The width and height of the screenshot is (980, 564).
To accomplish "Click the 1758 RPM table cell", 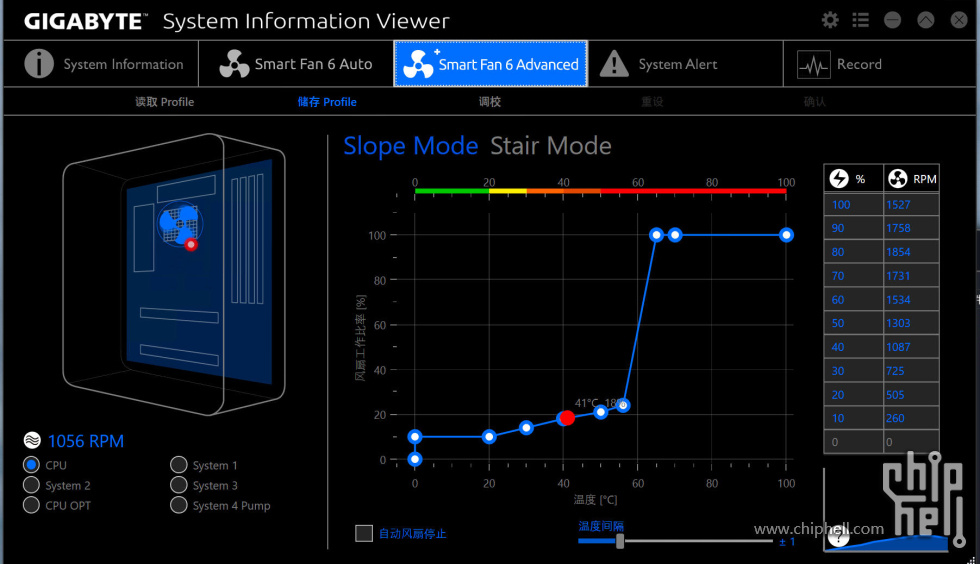I will click(911, 228).
